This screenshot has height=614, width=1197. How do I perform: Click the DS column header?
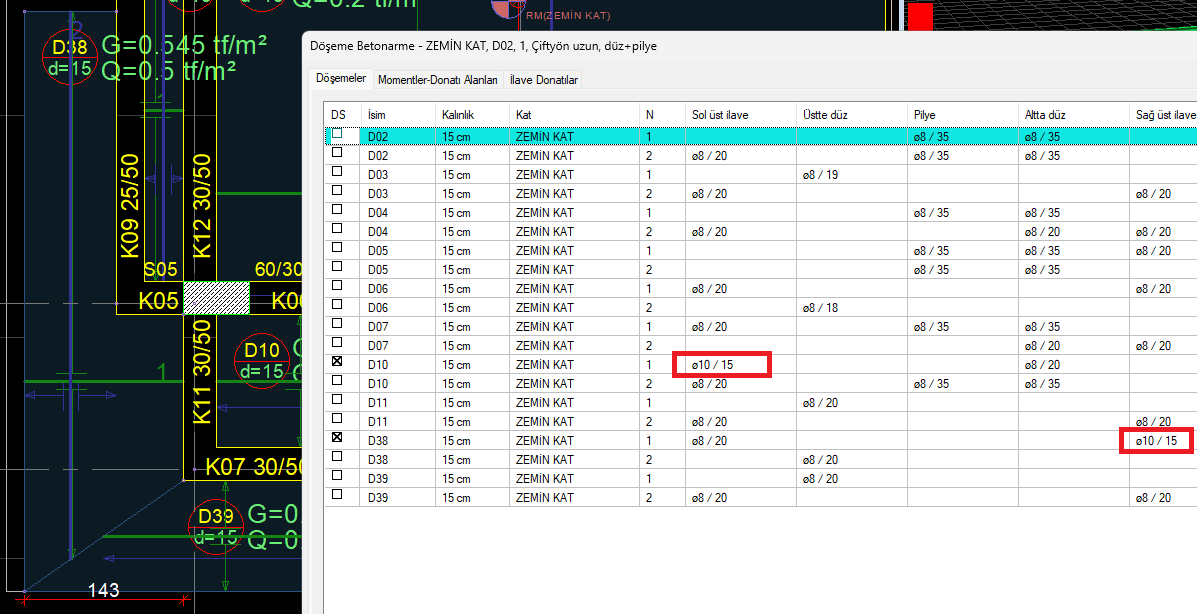[x=342, y=115]
